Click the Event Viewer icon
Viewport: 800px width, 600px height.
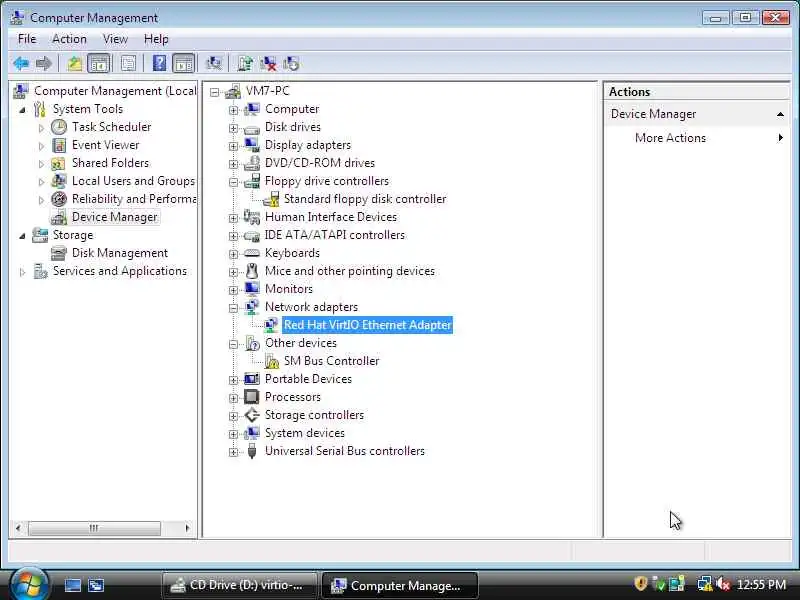tap(59, 145)
